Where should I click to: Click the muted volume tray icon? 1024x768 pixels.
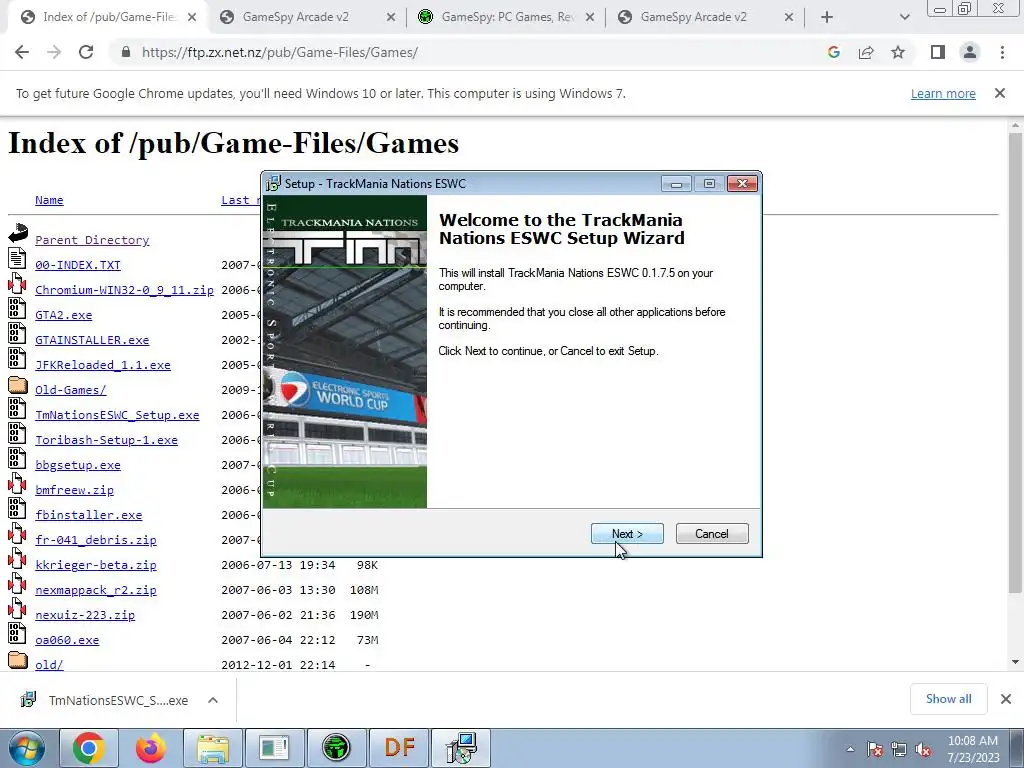[x=923, y=750]
